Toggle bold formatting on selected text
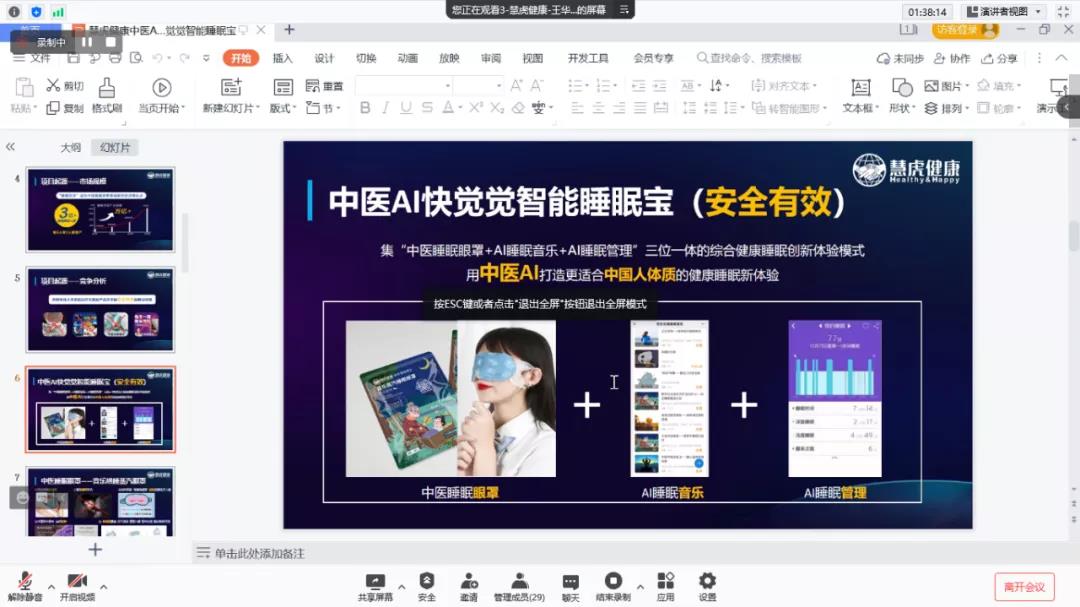This screenshot has height=607, width=1080. (x=364, y=108)
